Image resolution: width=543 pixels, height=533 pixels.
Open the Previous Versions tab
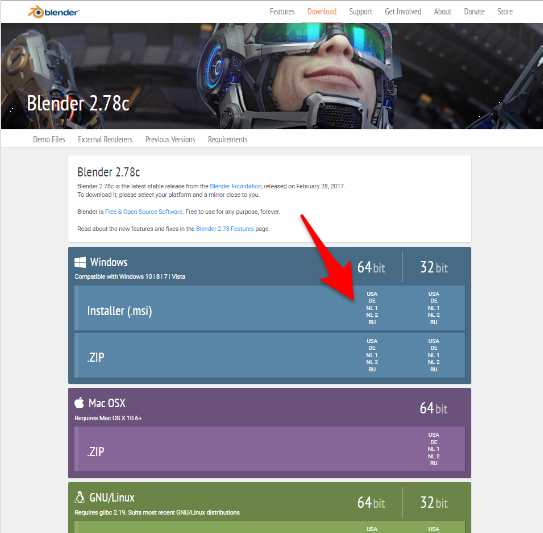coord(170,139)
